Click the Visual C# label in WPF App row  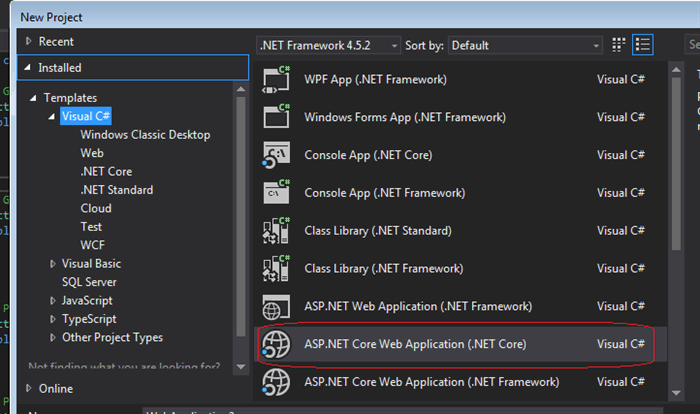tap(621, 79)
